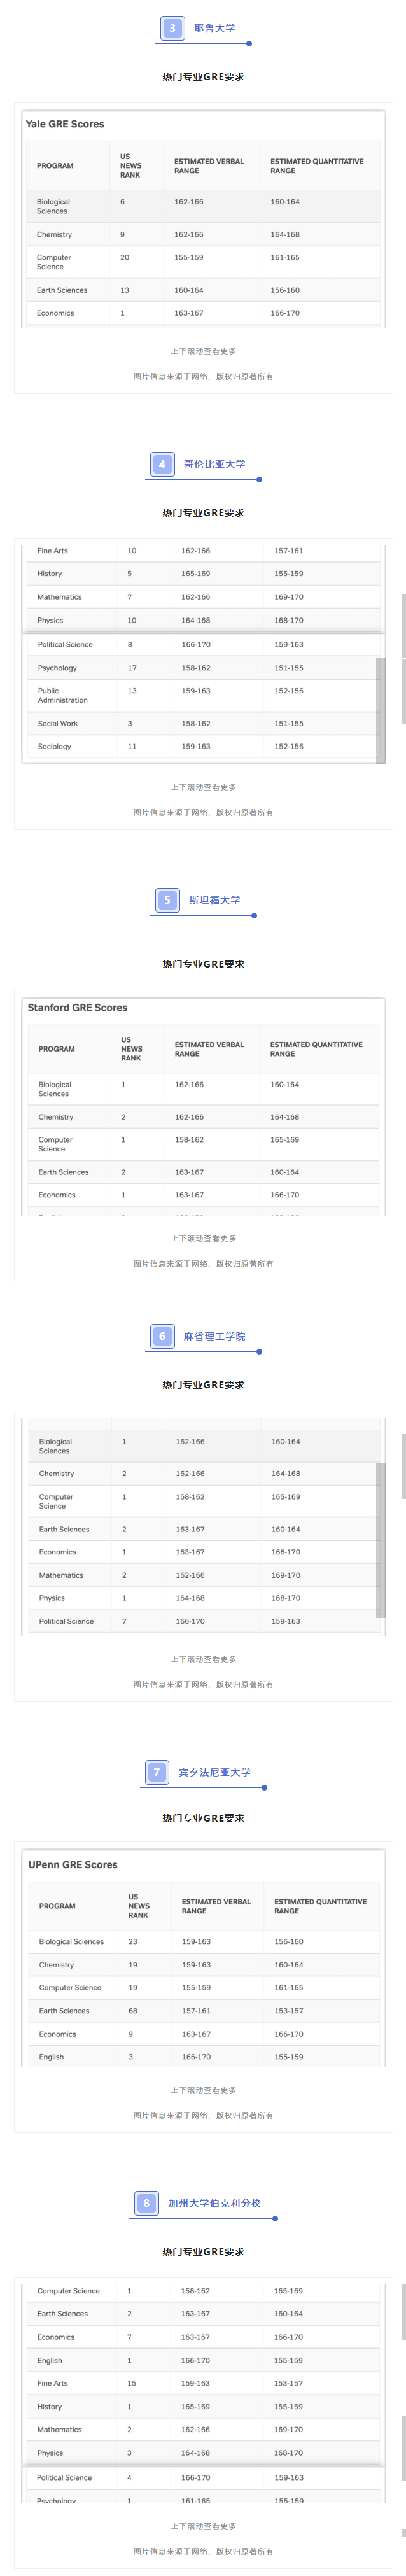Select the 耶鲁大学 section heading
This screenshot has height=2576, width=406.
[215, 28]
